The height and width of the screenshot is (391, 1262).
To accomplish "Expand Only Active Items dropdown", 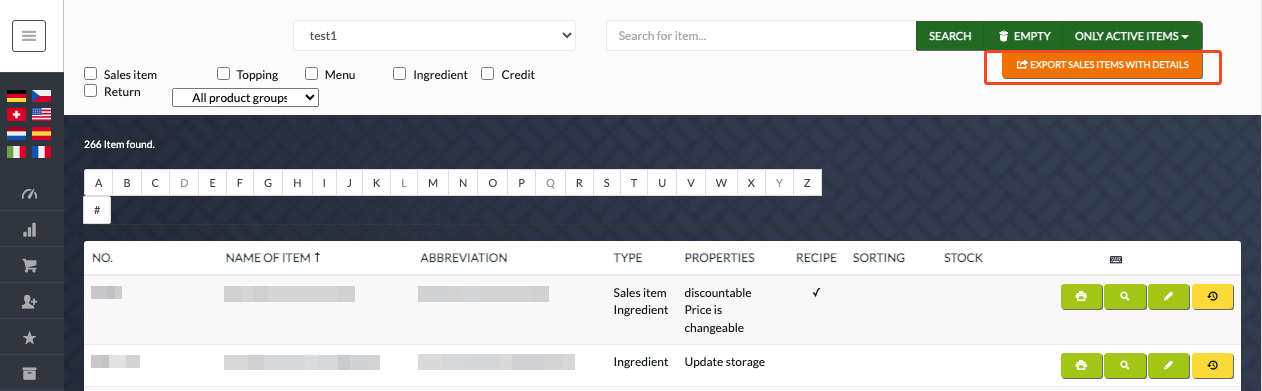I will pyautogui.click(x=1131, y=36).
